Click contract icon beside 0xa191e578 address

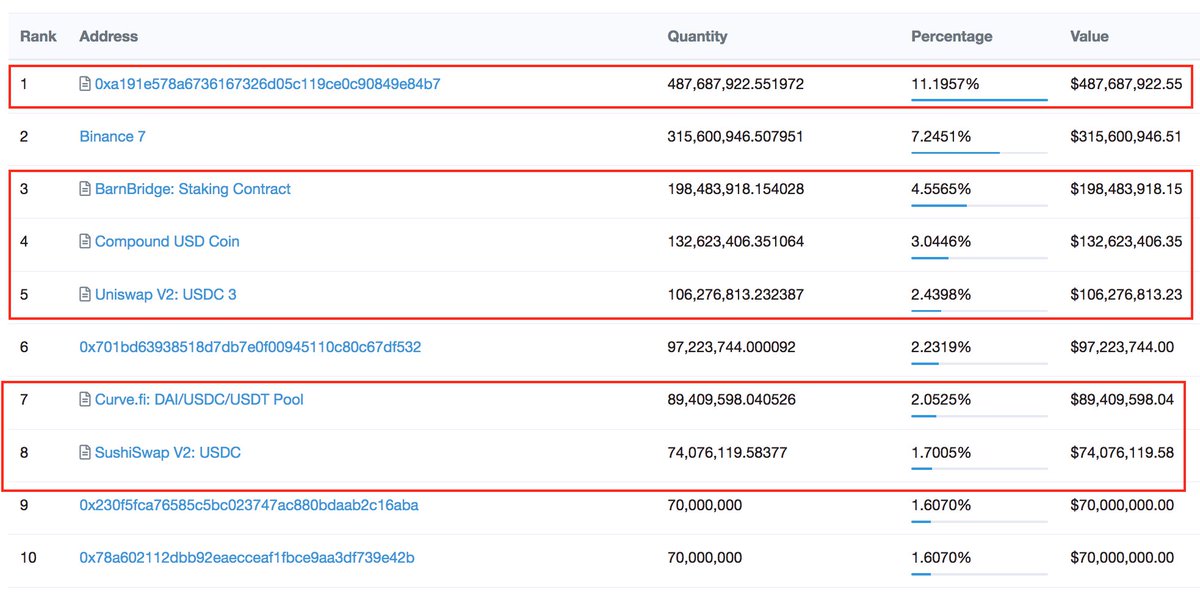(85, 85)
